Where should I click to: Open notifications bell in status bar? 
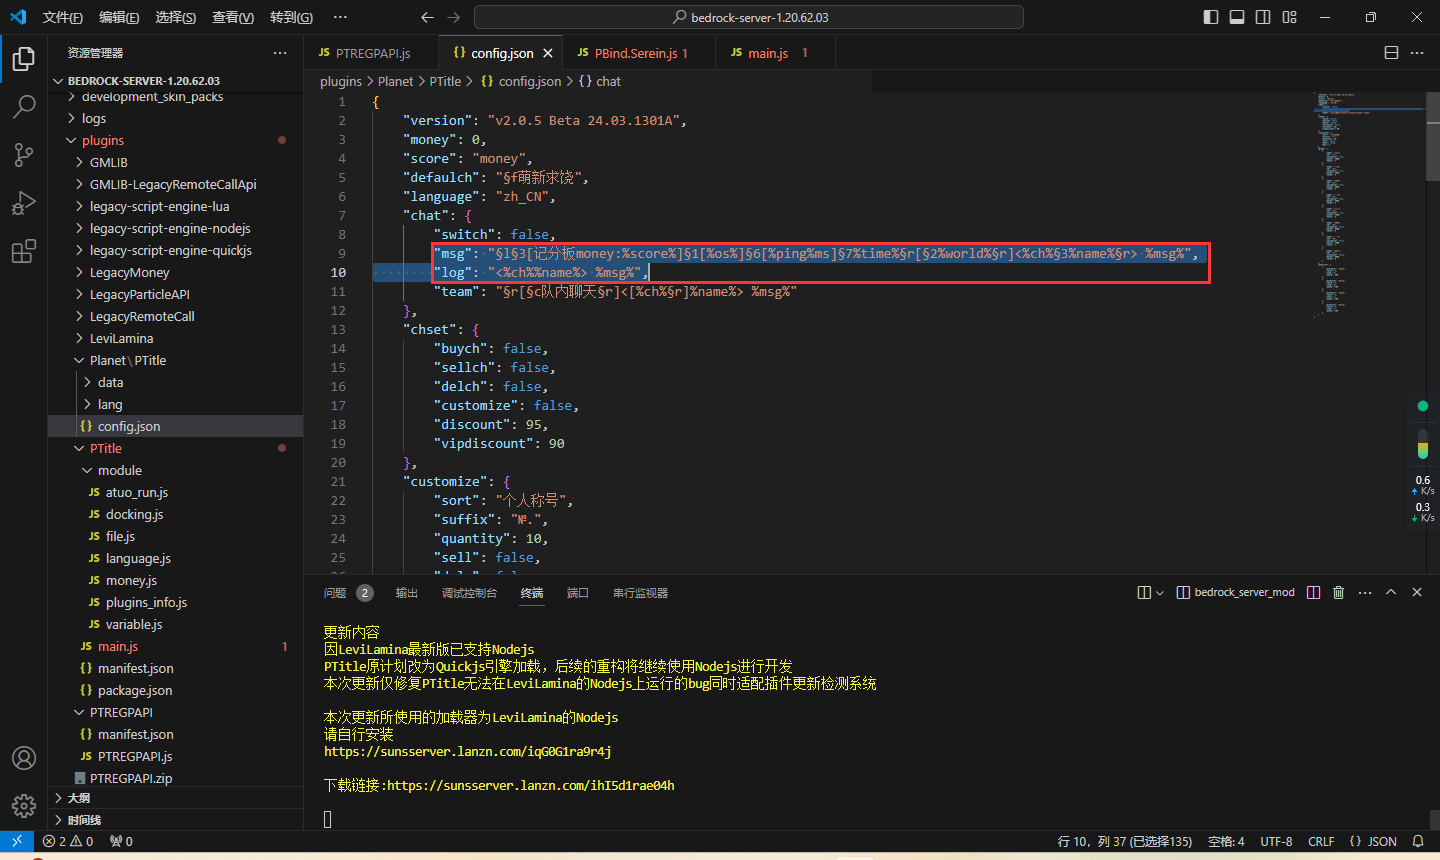click(1418, 841)
